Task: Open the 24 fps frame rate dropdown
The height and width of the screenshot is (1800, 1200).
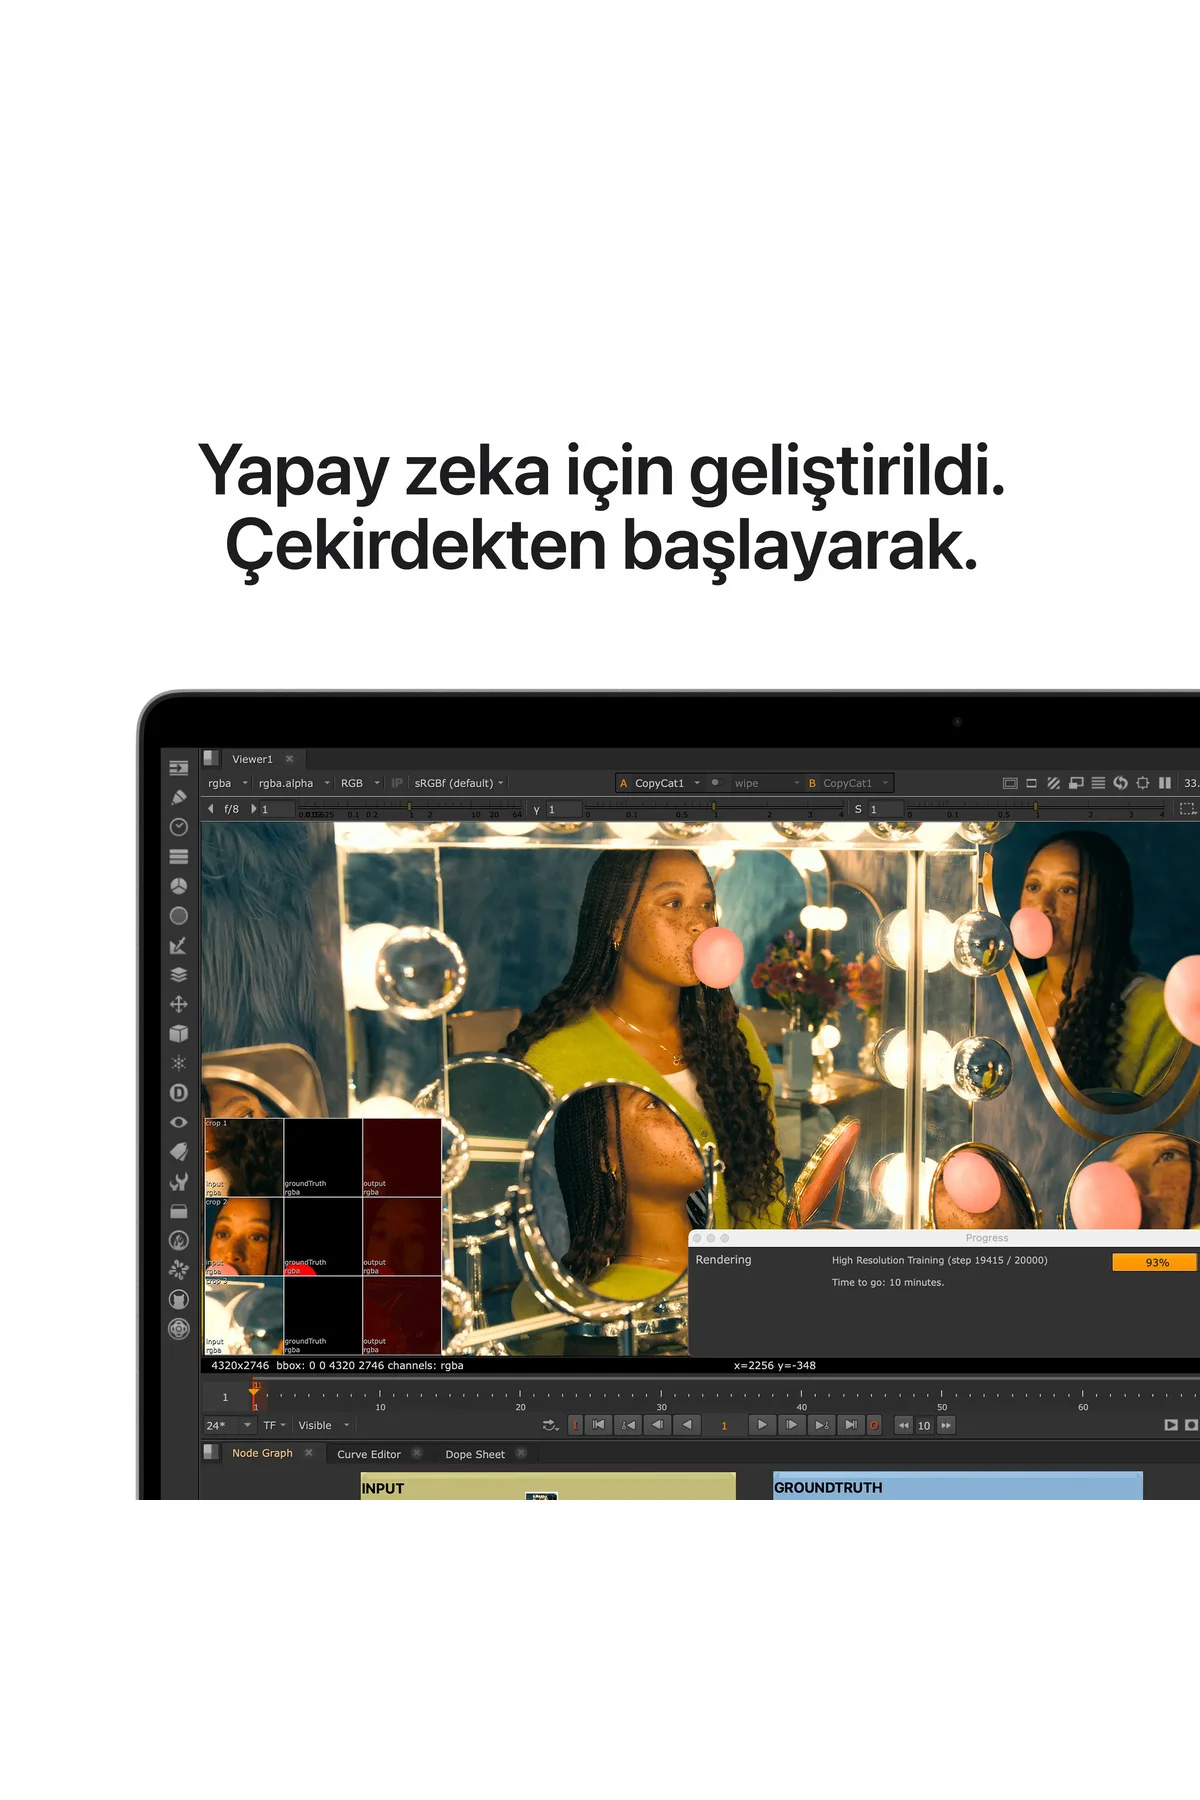Action: 228,1425
